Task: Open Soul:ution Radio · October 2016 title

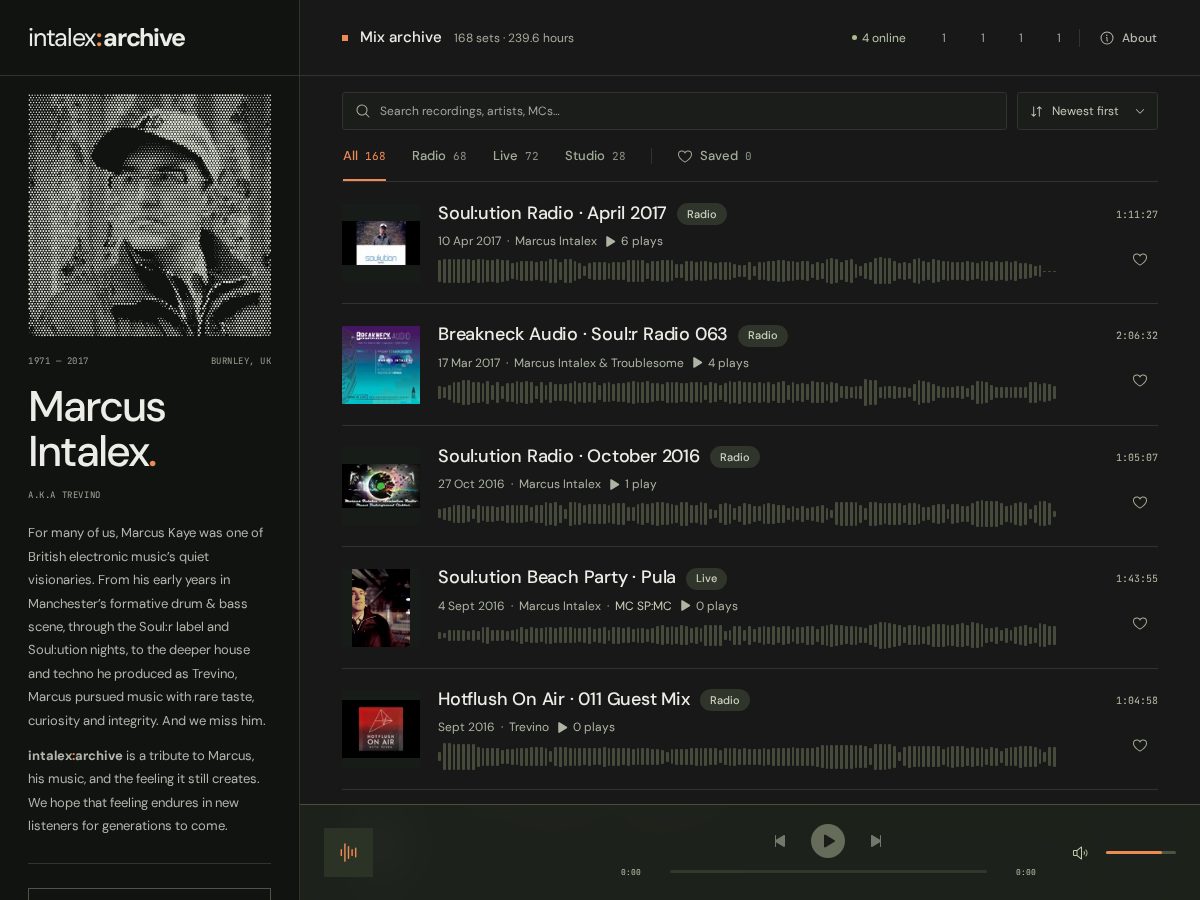Action: [569, 456]
